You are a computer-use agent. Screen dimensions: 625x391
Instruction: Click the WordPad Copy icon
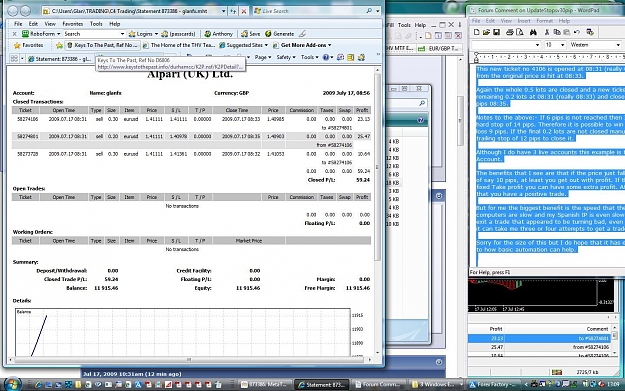pyautogui.click(x=556, y=32)
